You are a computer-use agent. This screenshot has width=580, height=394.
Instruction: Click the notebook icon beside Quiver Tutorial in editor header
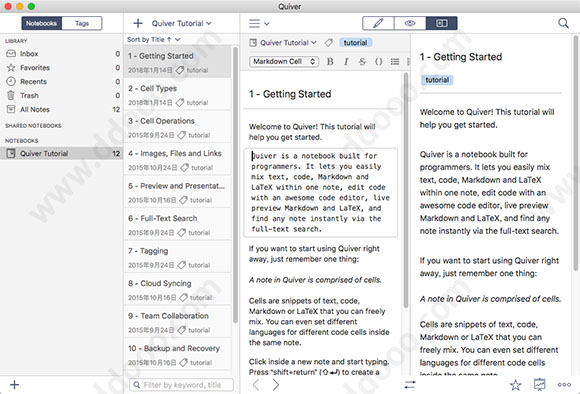[253, 43]
